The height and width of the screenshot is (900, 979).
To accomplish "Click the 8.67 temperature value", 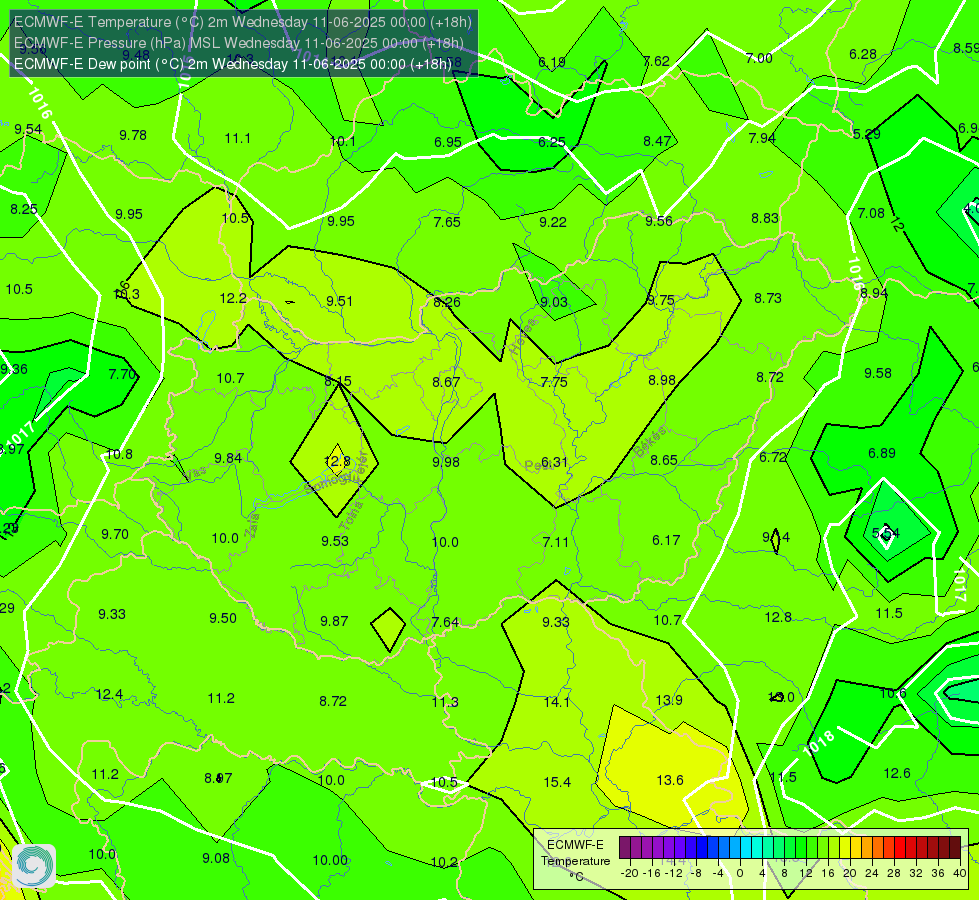I will point(446,382).
